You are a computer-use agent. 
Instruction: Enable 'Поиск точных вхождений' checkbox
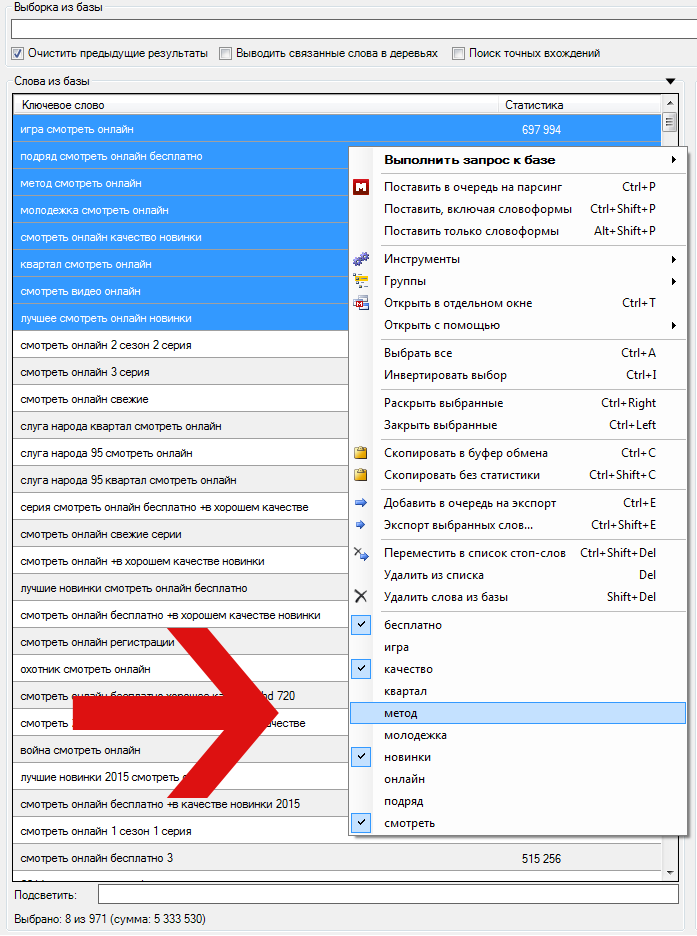[458, 54]
